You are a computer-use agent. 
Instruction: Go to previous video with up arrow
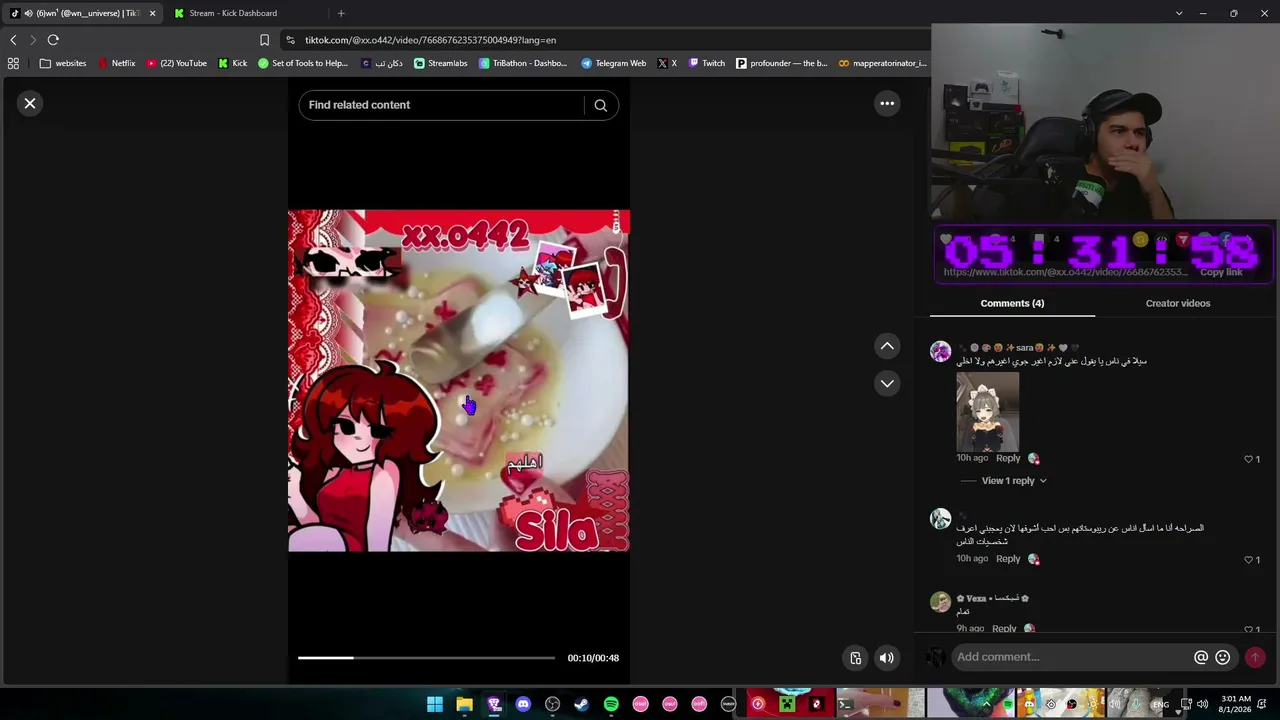[x=887, y=346]
